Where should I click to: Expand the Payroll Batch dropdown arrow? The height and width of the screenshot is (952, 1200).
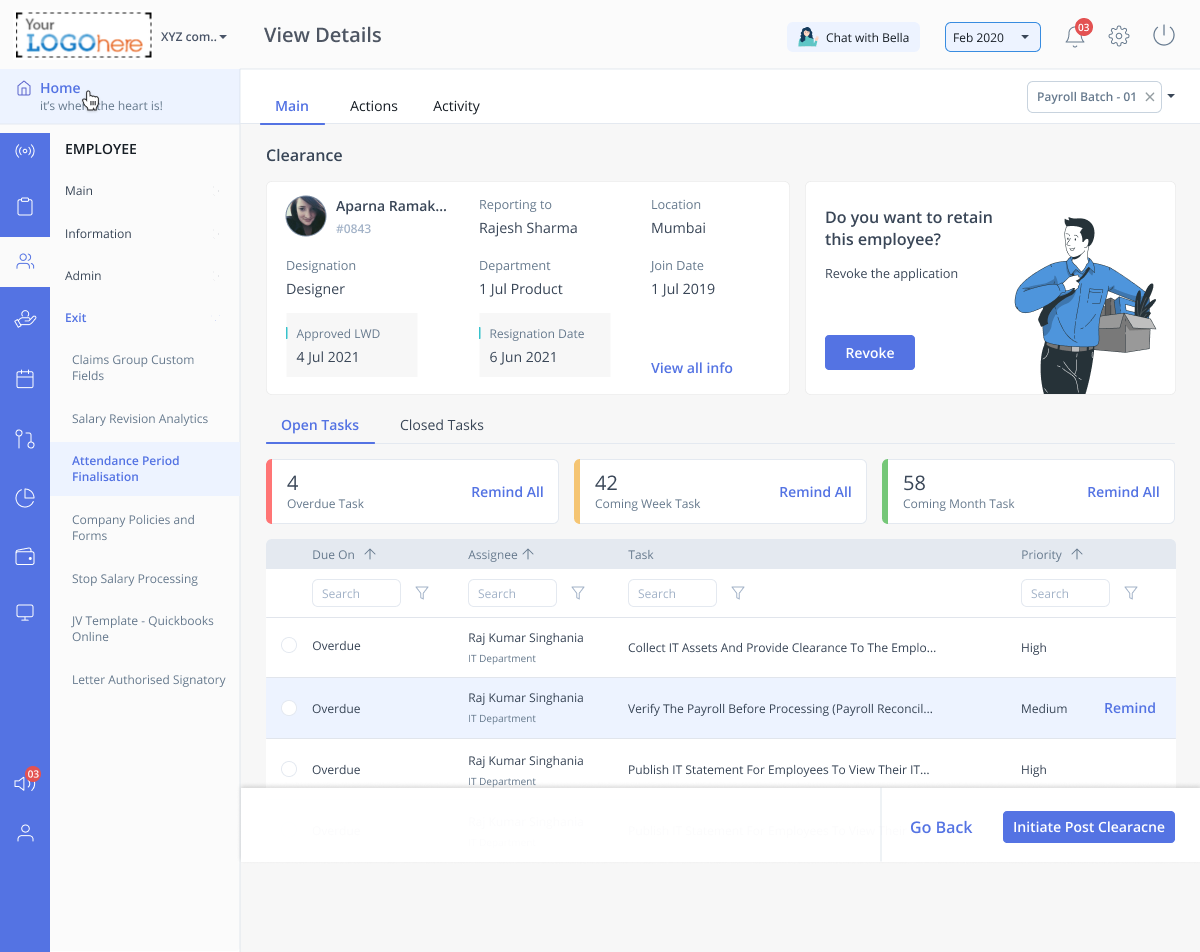pos(1171,96)
